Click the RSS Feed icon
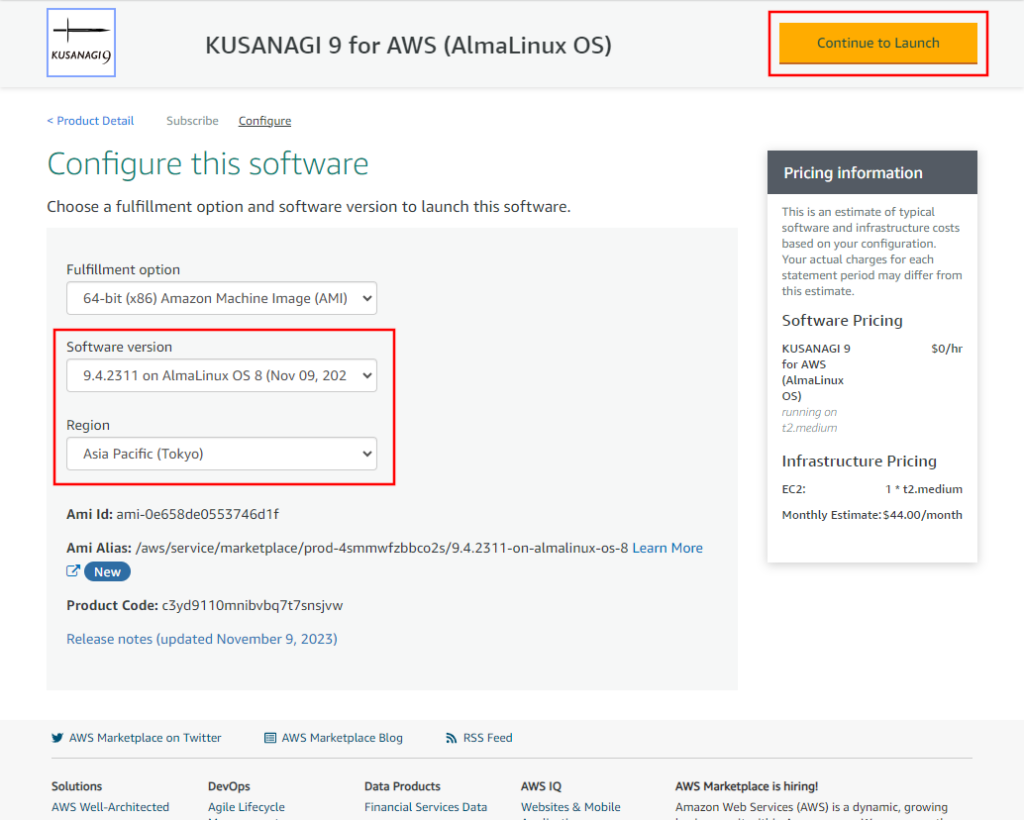Image resolution: width=1024 pixels, height=820 pixels. pyautogui.click(x=451, y=738)
